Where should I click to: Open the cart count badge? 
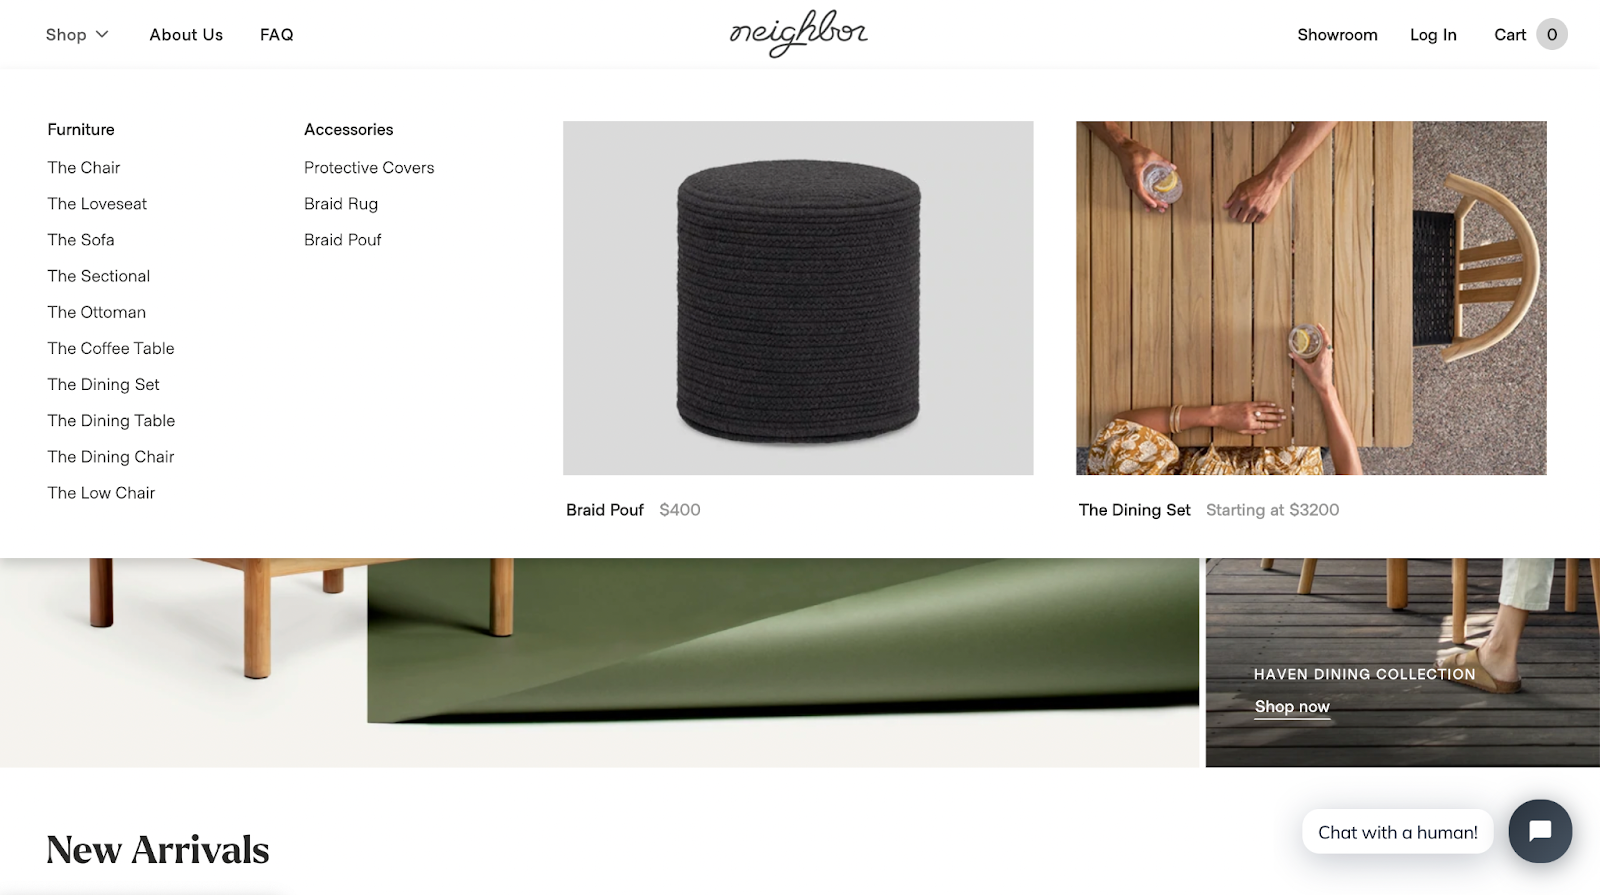pyautogui.click(x=1552, y=34)
